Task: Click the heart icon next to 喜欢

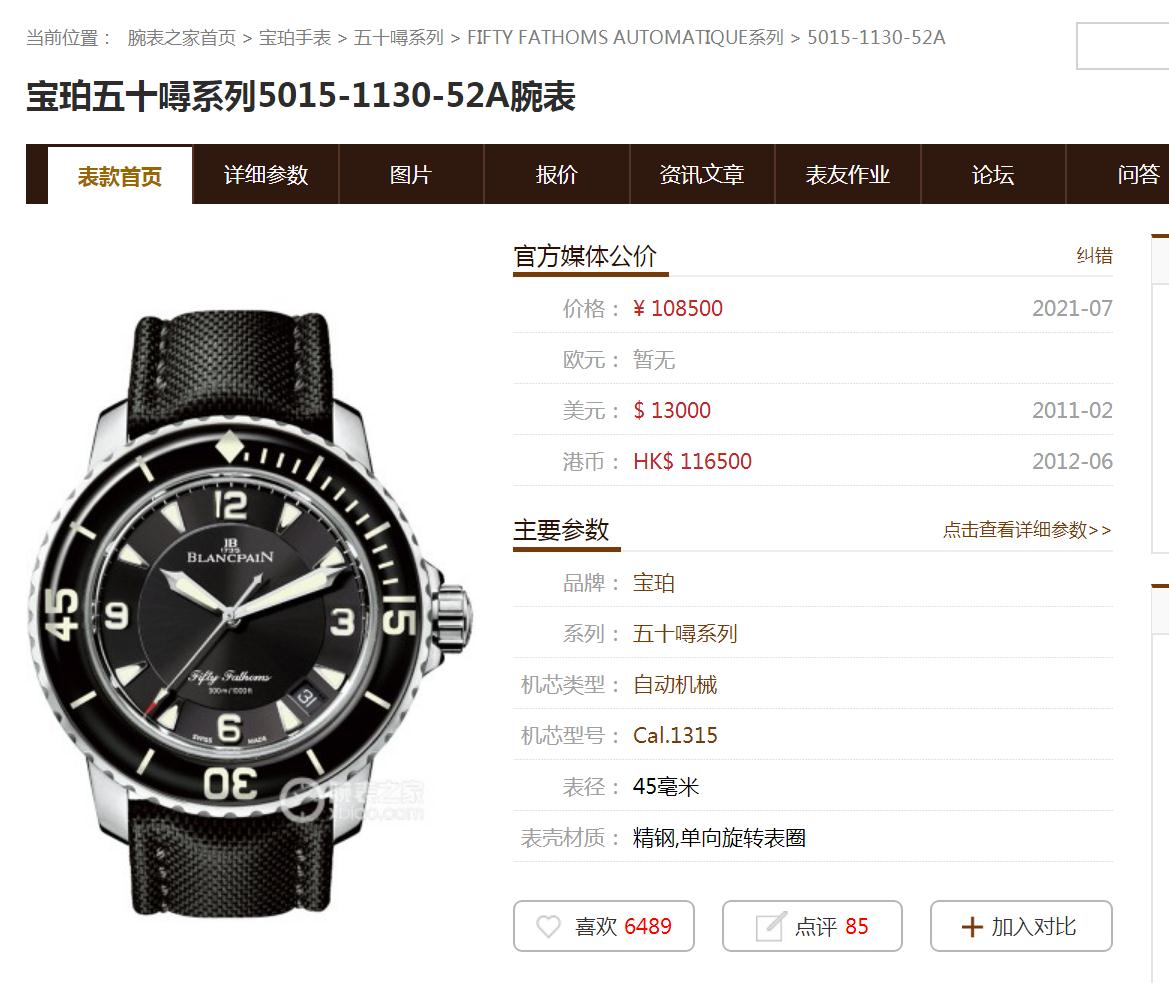Action: [548, 926]
